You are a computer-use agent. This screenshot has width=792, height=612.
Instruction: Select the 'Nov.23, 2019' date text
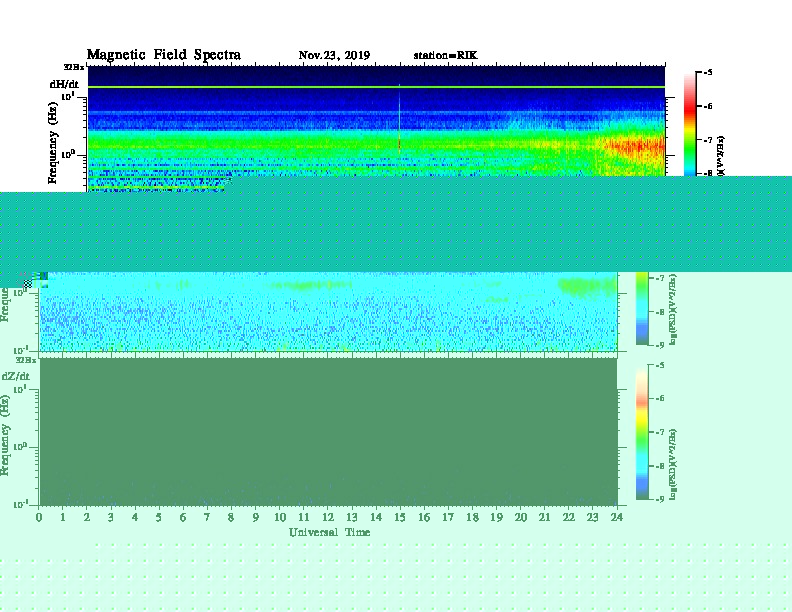click(334, 55)
